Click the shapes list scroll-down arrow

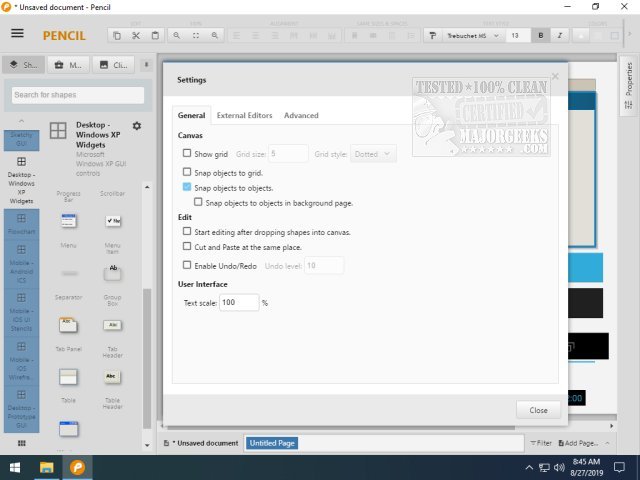(x=147, y=445)
